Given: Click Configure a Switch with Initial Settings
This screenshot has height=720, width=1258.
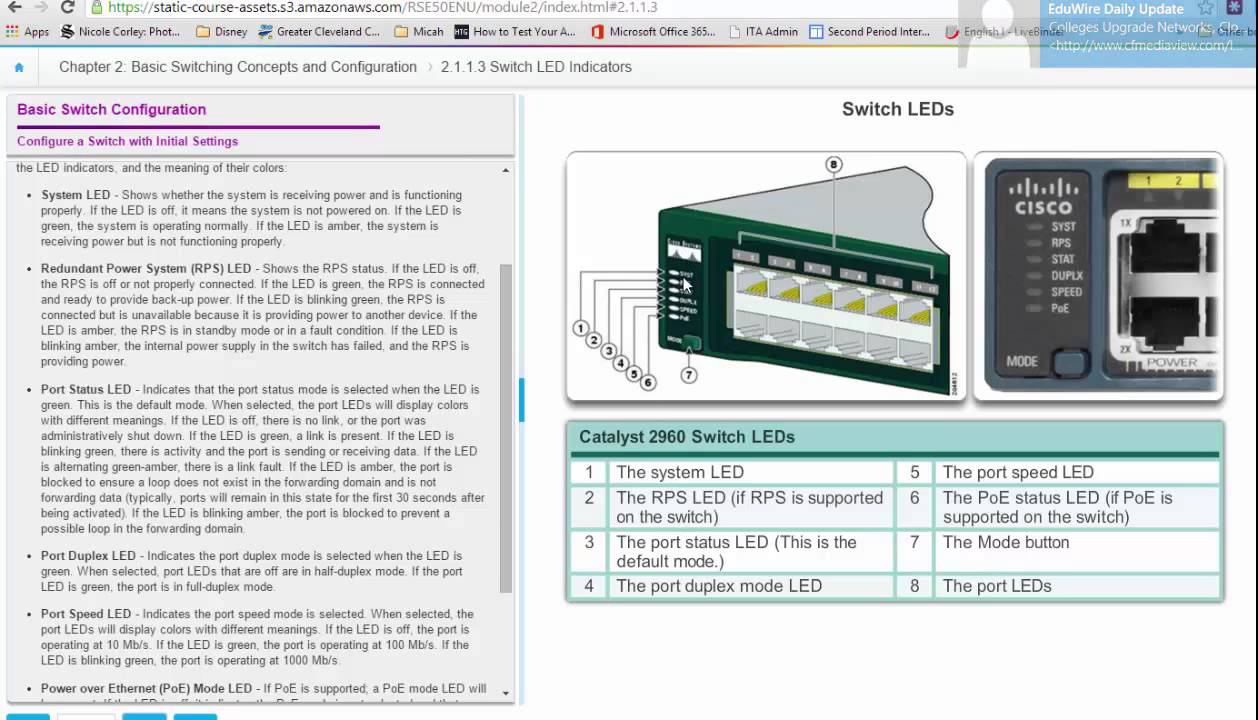Looking at the screenshot, I should pos(127,141).
